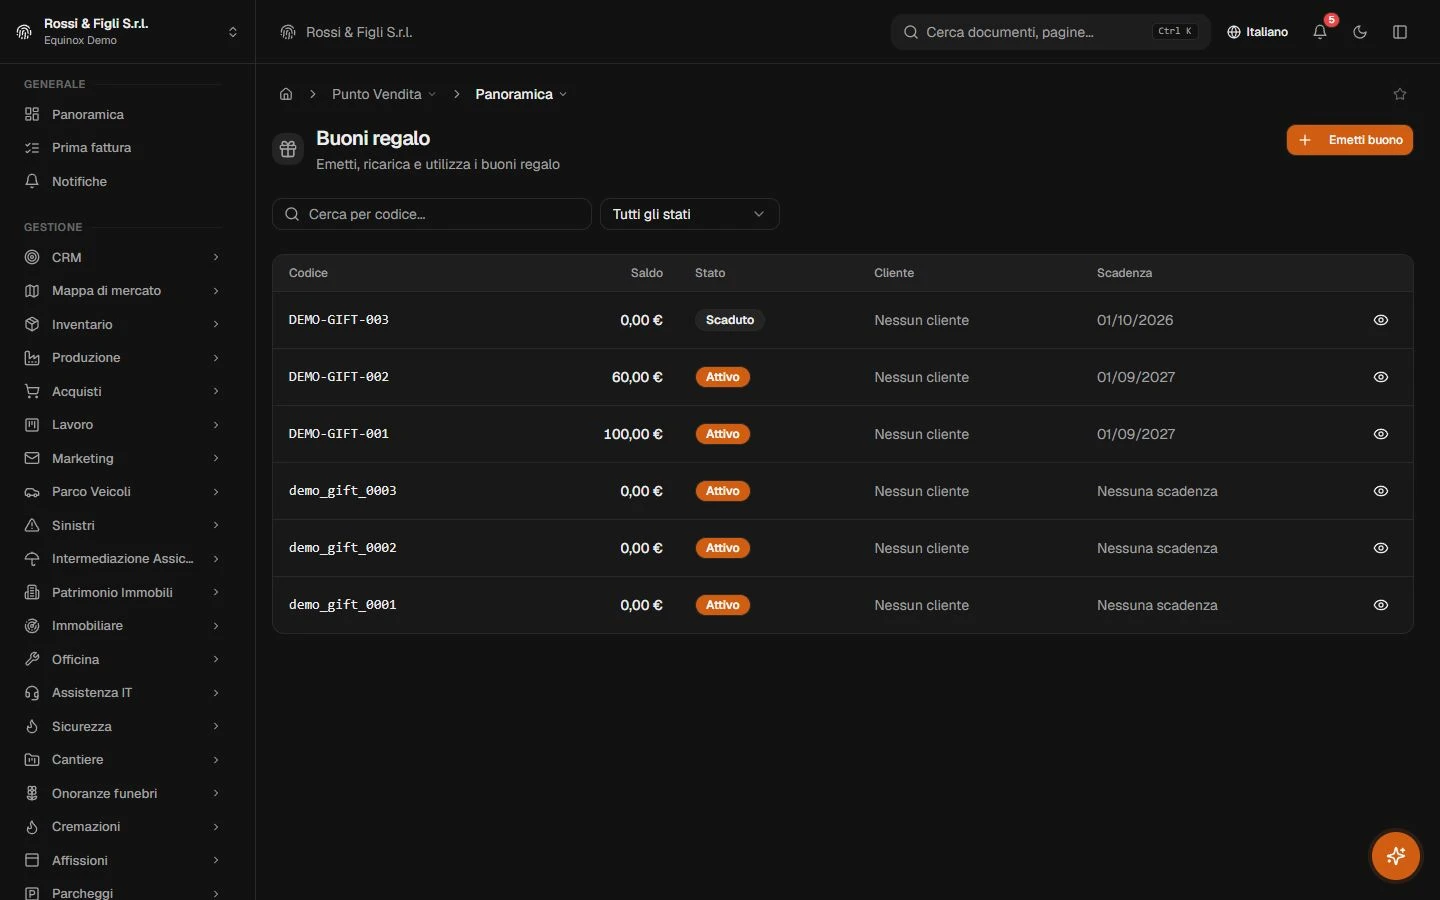Screen dimensions: 1440x900
Task: View details of DEMO-GIFT-003 via eye icon
Action: pyautogui.click(x=1381, y=320)
